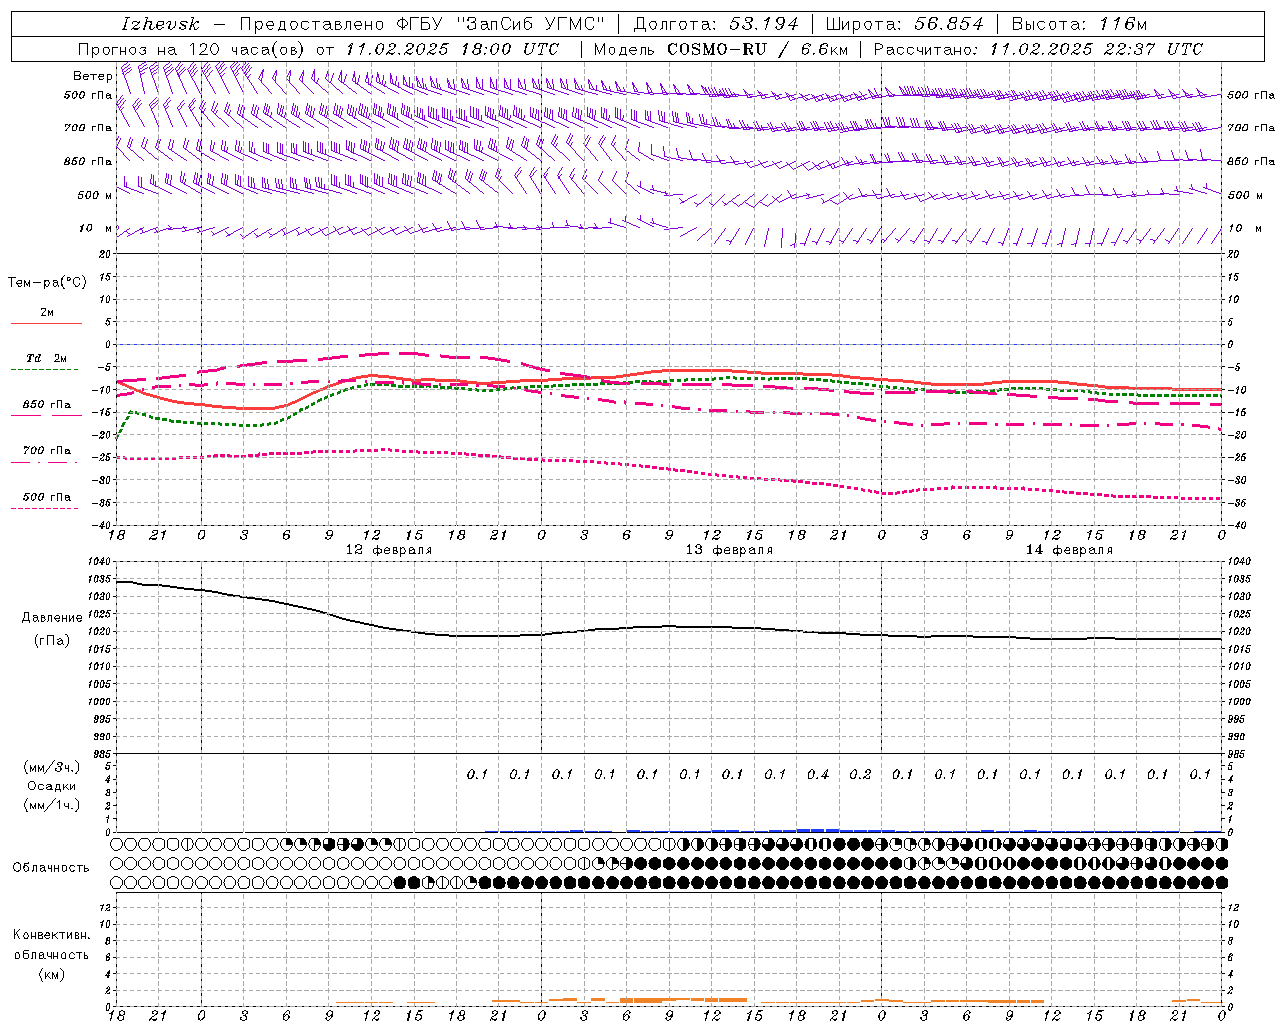Click the date label "13 февраля"

tap(729, 550)
